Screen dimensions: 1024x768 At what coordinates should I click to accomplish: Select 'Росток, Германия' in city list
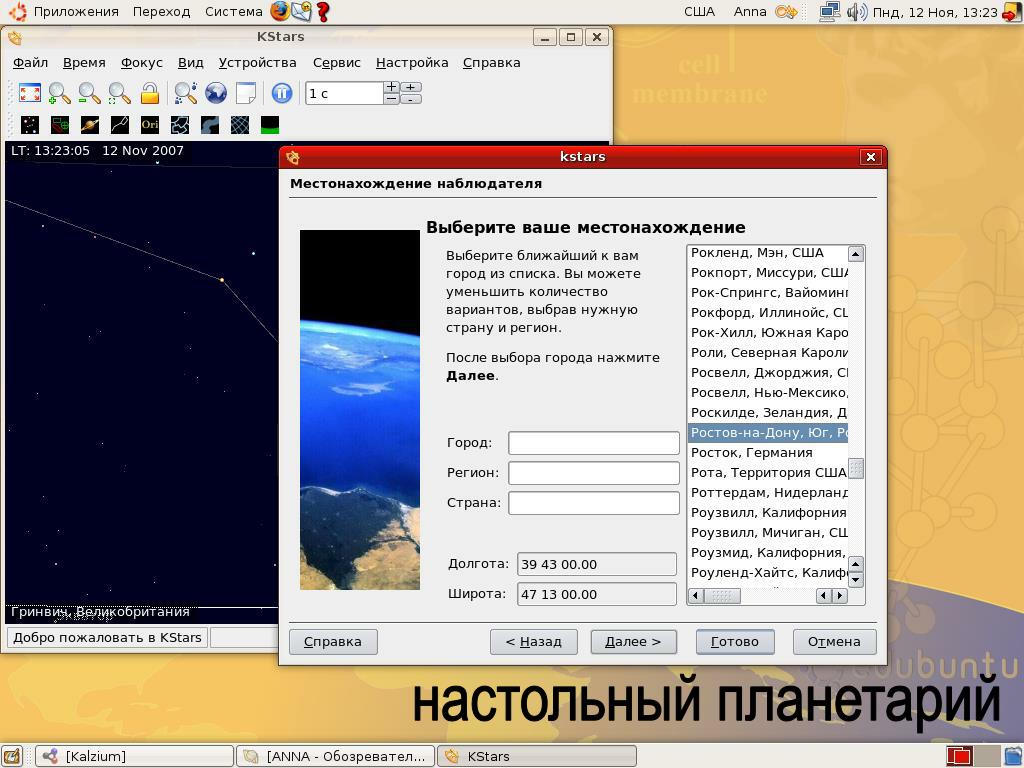click(x=768, y=453)
